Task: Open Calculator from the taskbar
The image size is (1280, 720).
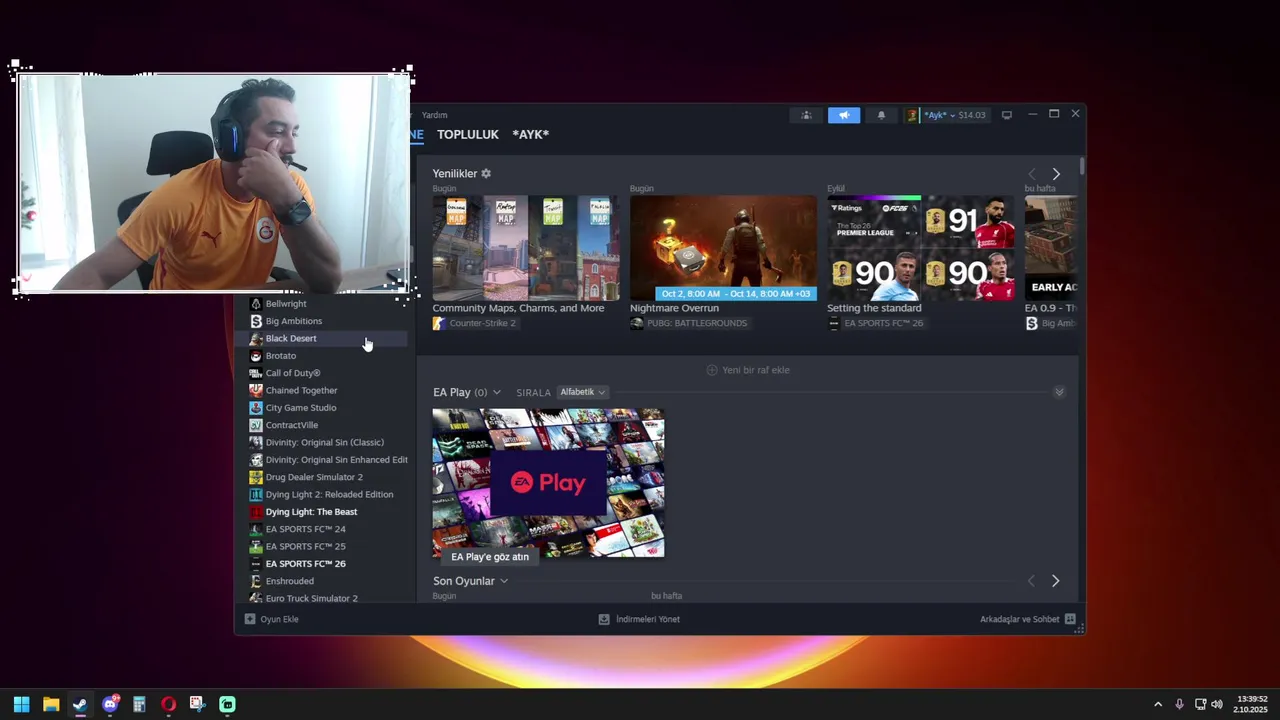Action: coord(139,704)
